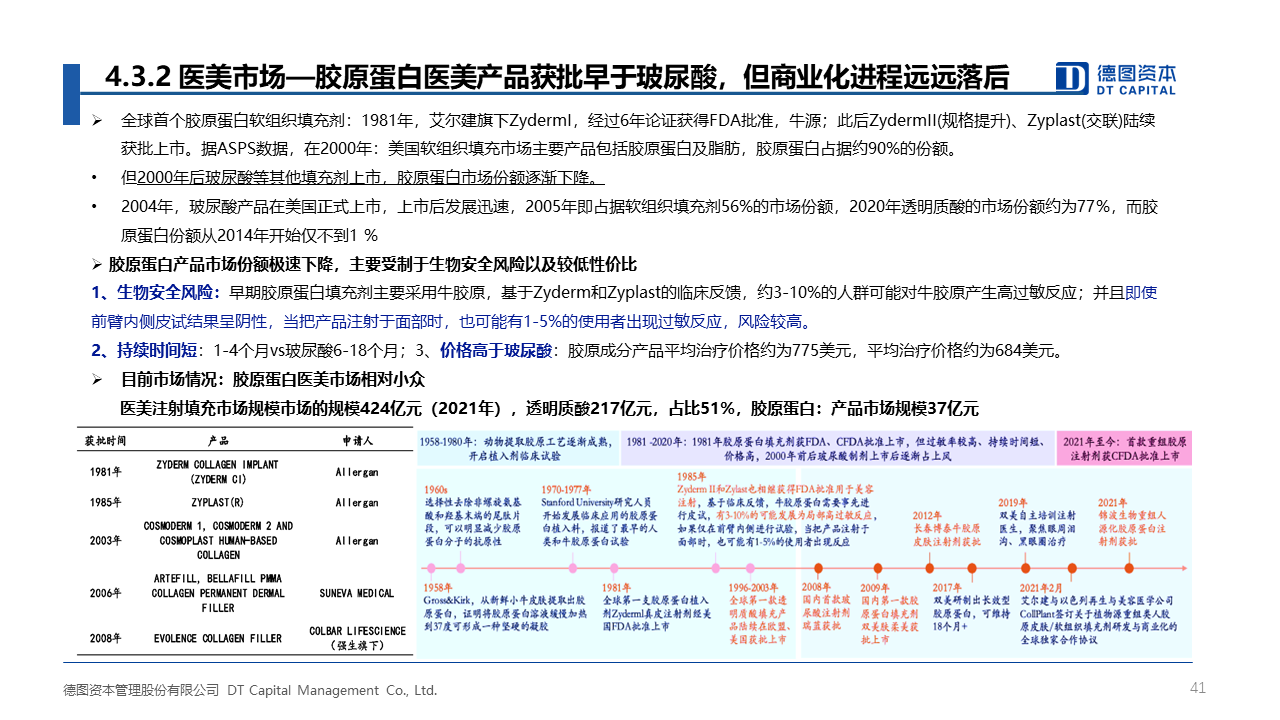1280x720 pixels.
Task: Click the 'EVOLENCE COLLAGEN FILLER' product cell
Action: (217, 638)
